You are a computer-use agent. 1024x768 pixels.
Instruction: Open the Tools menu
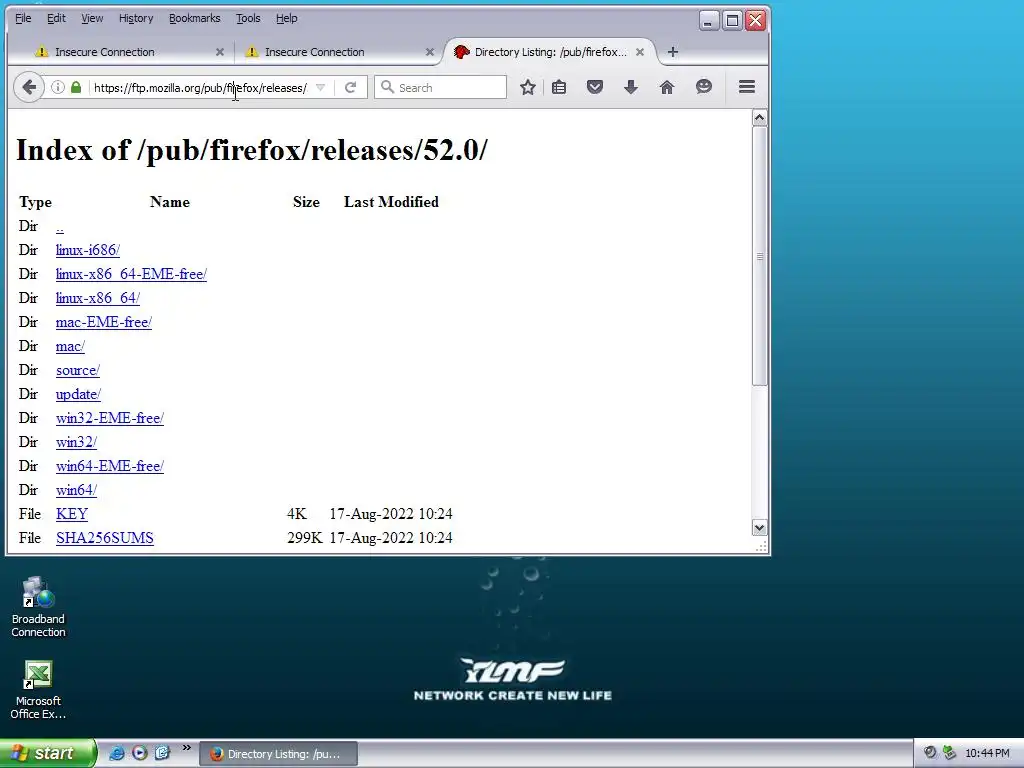click(x=248, y=18)
